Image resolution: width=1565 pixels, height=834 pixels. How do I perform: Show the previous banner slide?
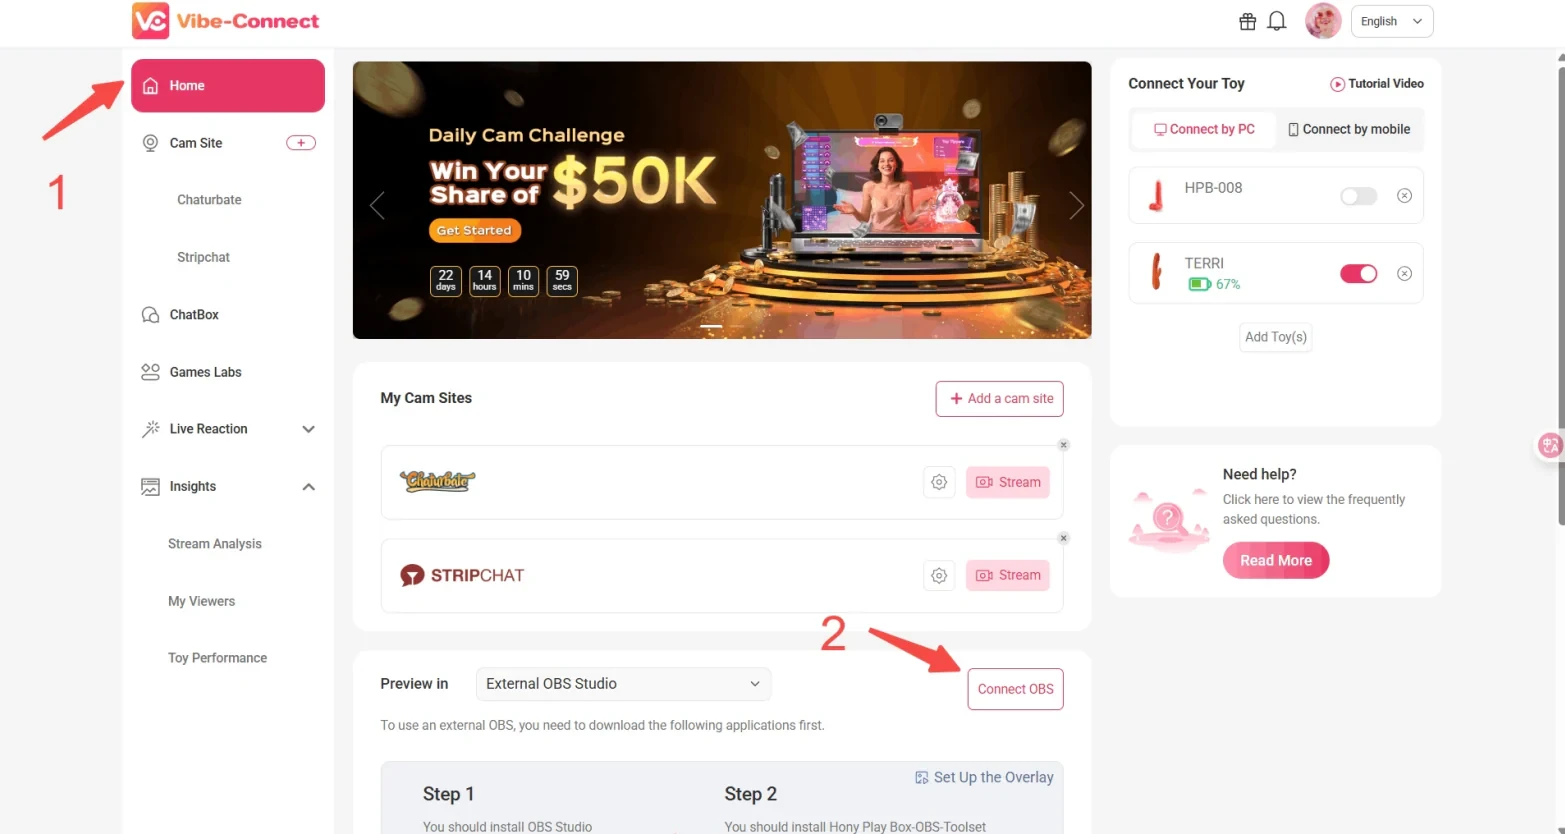coord(377,205)
